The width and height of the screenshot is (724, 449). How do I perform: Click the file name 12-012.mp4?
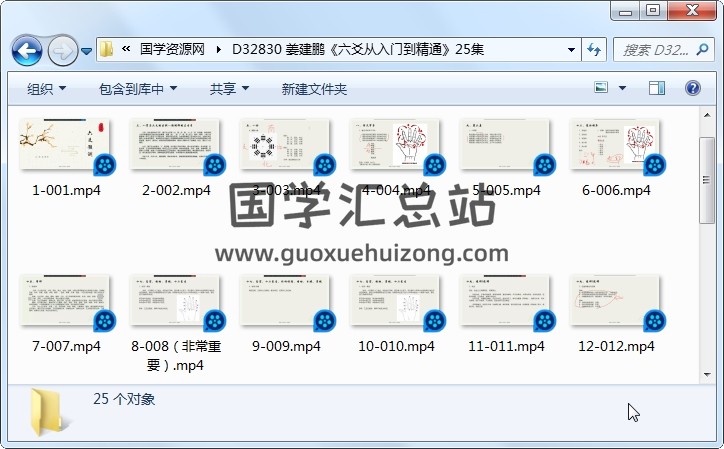[x=616, y=346]
